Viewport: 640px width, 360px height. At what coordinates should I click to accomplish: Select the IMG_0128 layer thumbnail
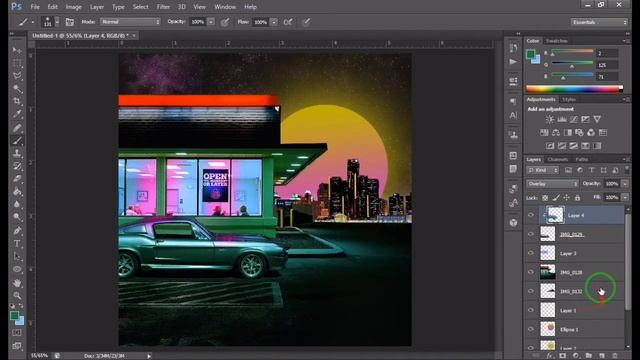coord(548,272)
